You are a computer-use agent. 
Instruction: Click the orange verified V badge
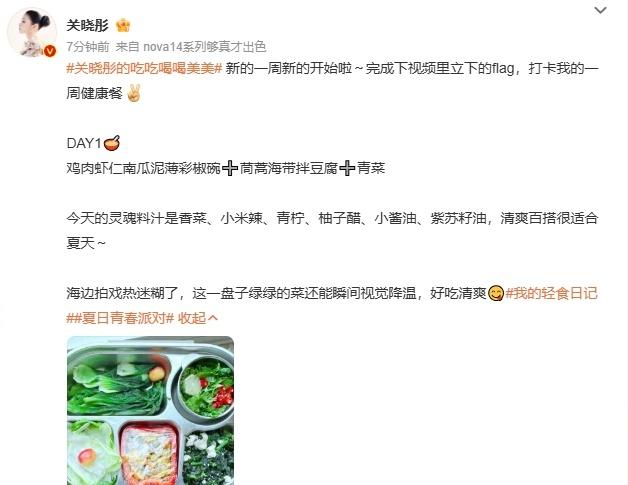point(50,51)
